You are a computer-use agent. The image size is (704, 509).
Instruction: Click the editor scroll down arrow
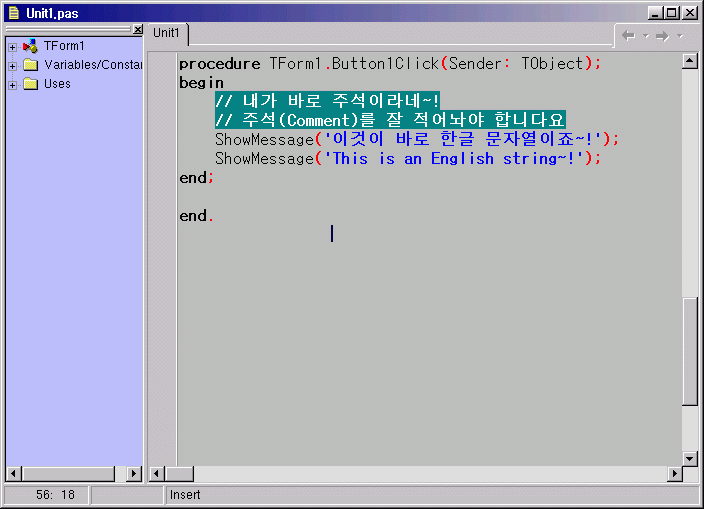tap(689, 459)
